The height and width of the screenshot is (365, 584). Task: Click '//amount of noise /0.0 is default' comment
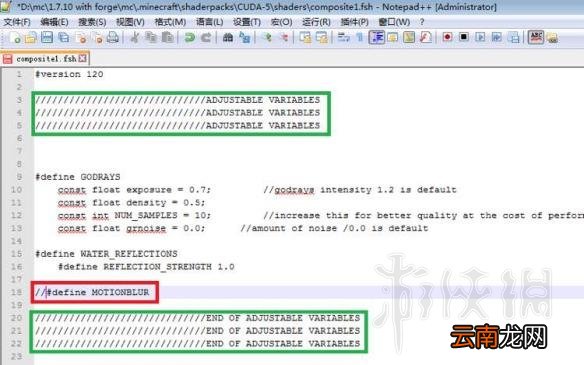click(334, 228)
